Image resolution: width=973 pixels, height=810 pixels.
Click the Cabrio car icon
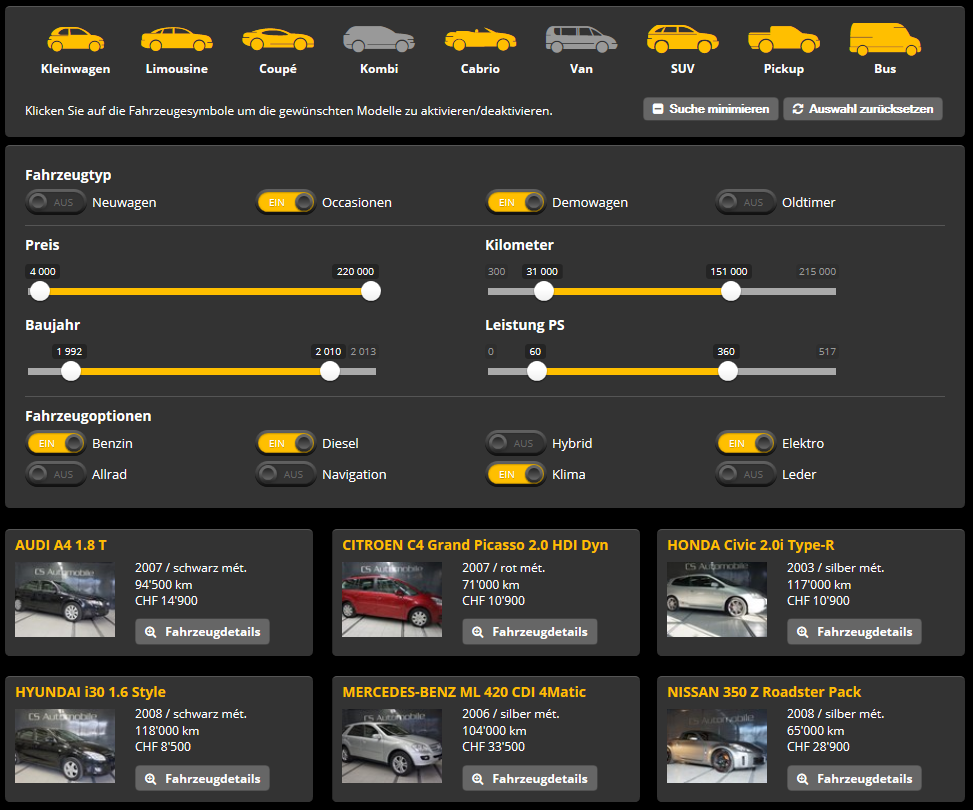[x=480, y=40]
